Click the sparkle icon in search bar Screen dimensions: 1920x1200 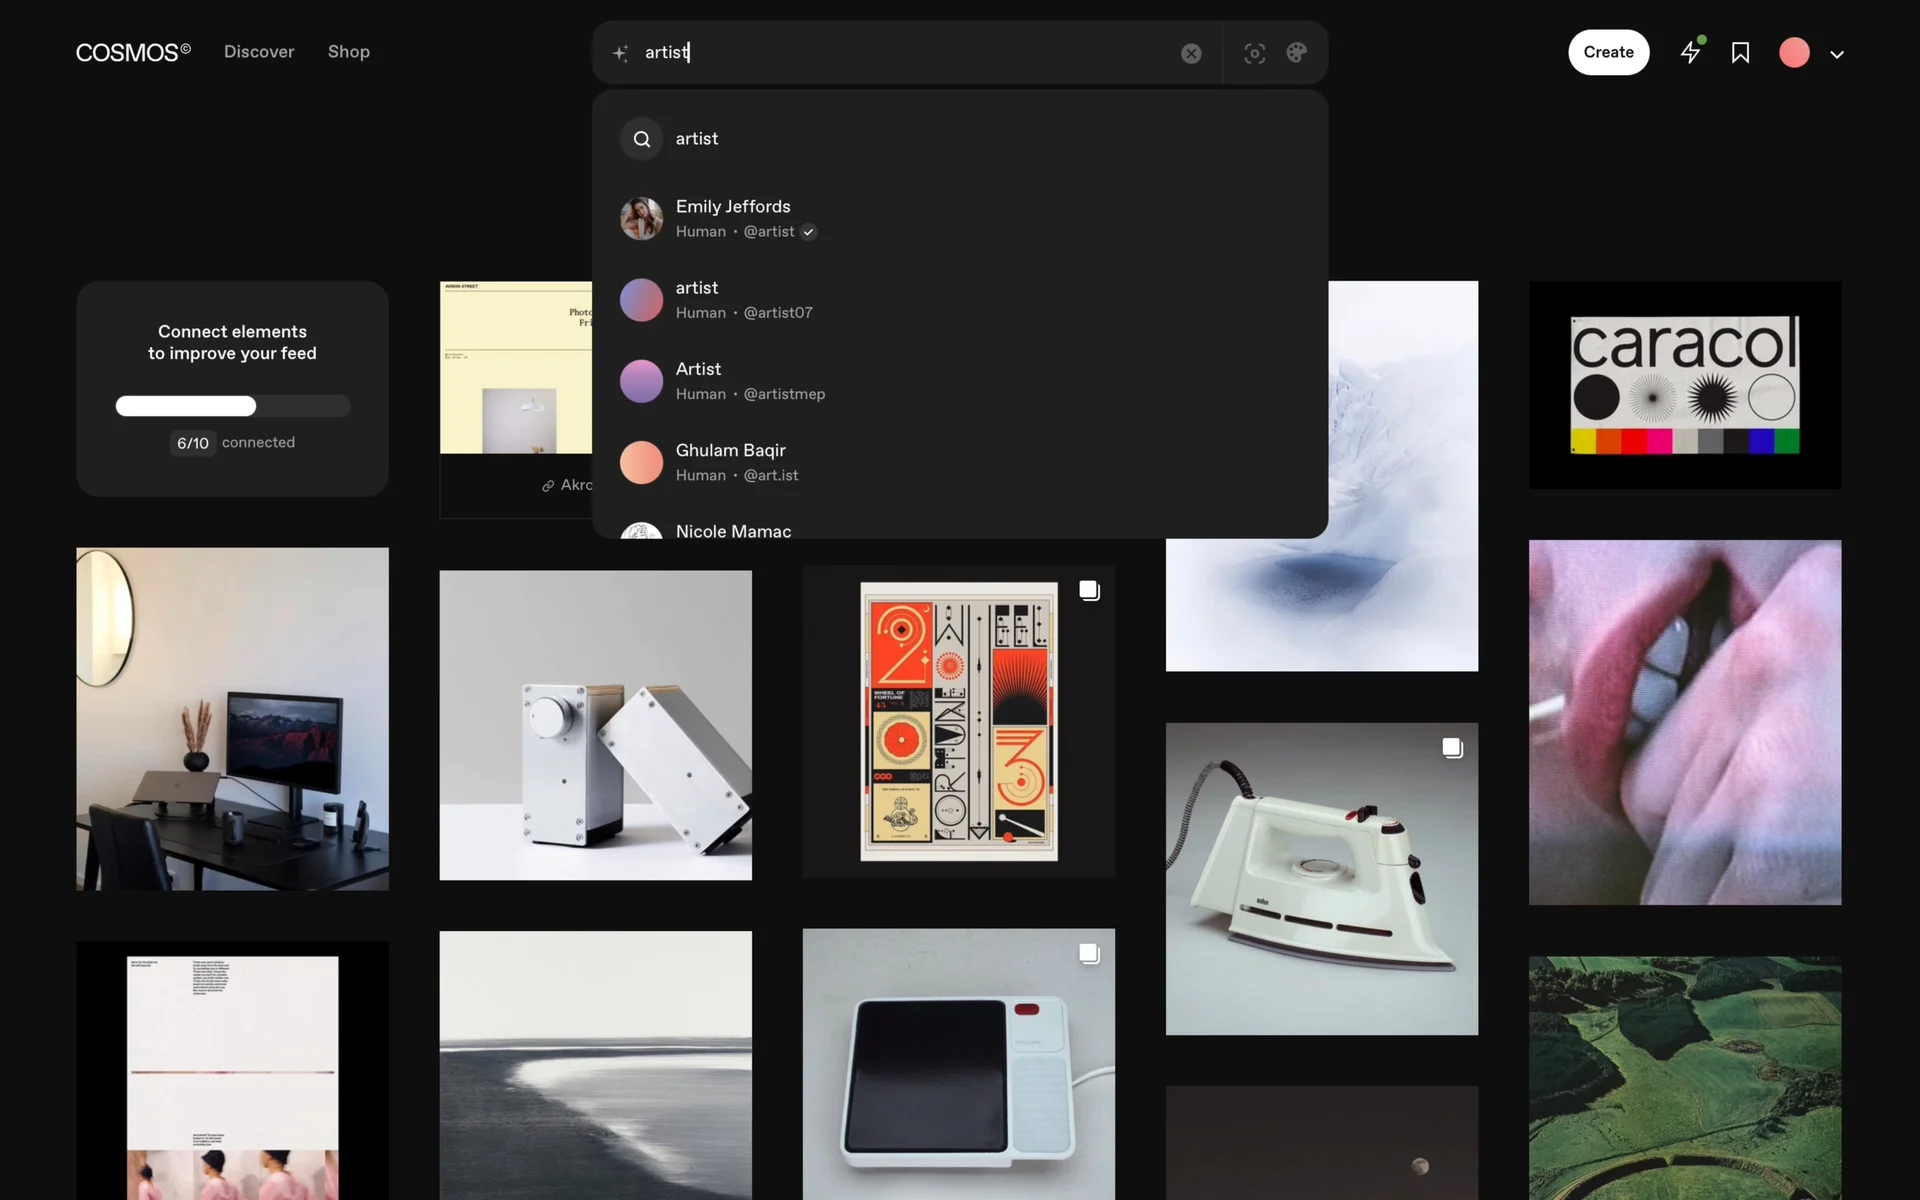click(x=621, y=53)
